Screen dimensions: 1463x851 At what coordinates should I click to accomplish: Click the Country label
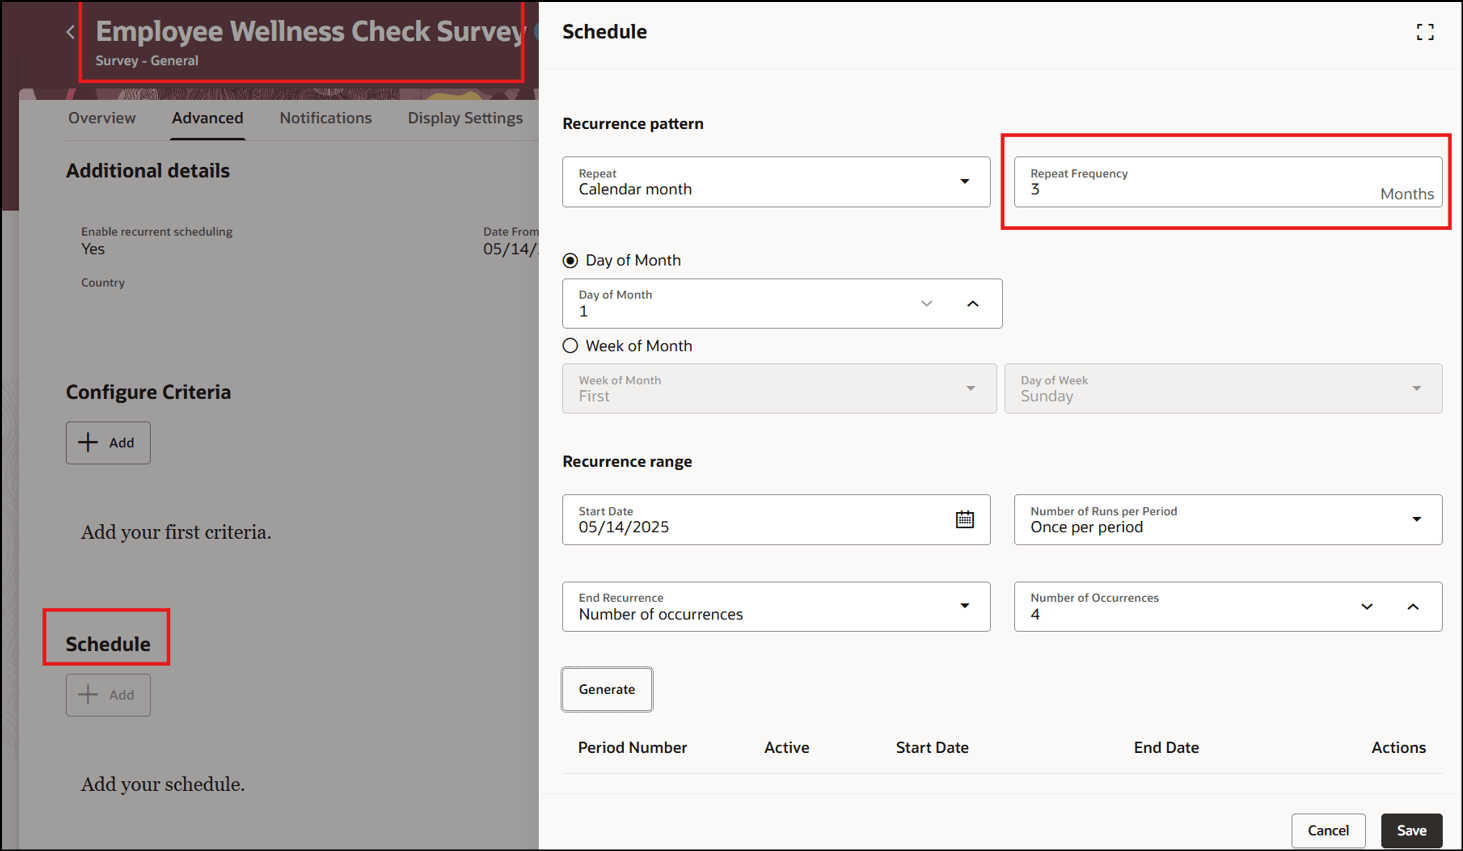(x=103, y=283)
